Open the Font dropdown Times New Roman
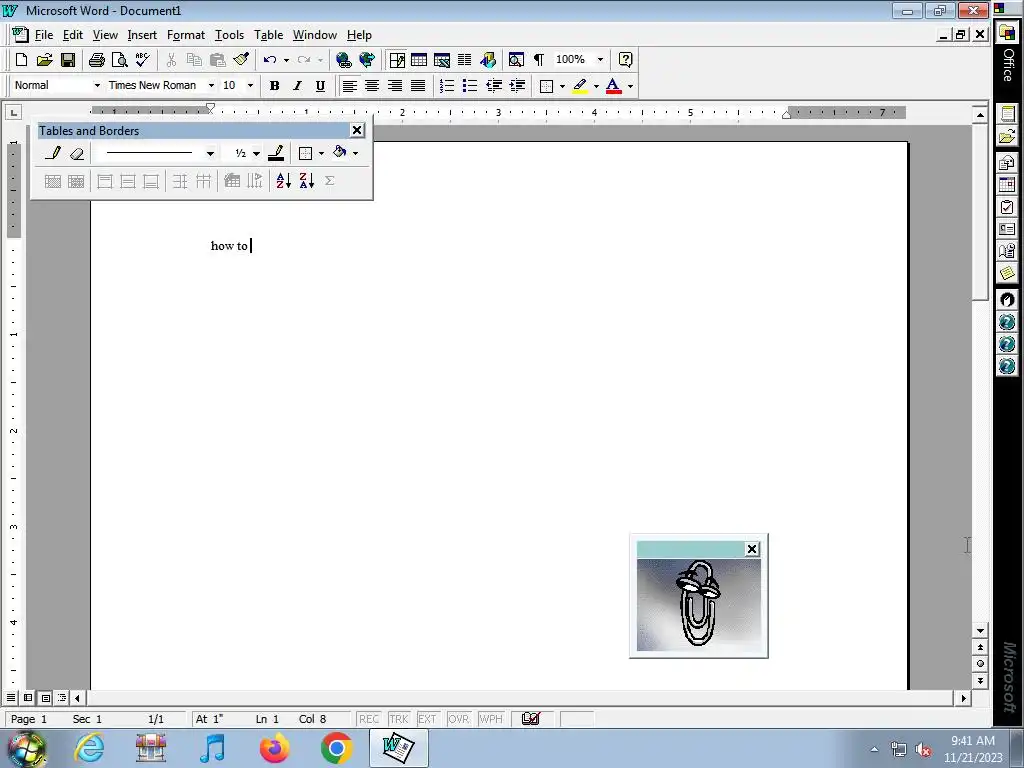The image size is (1024, 768). (x=211, y=86)
